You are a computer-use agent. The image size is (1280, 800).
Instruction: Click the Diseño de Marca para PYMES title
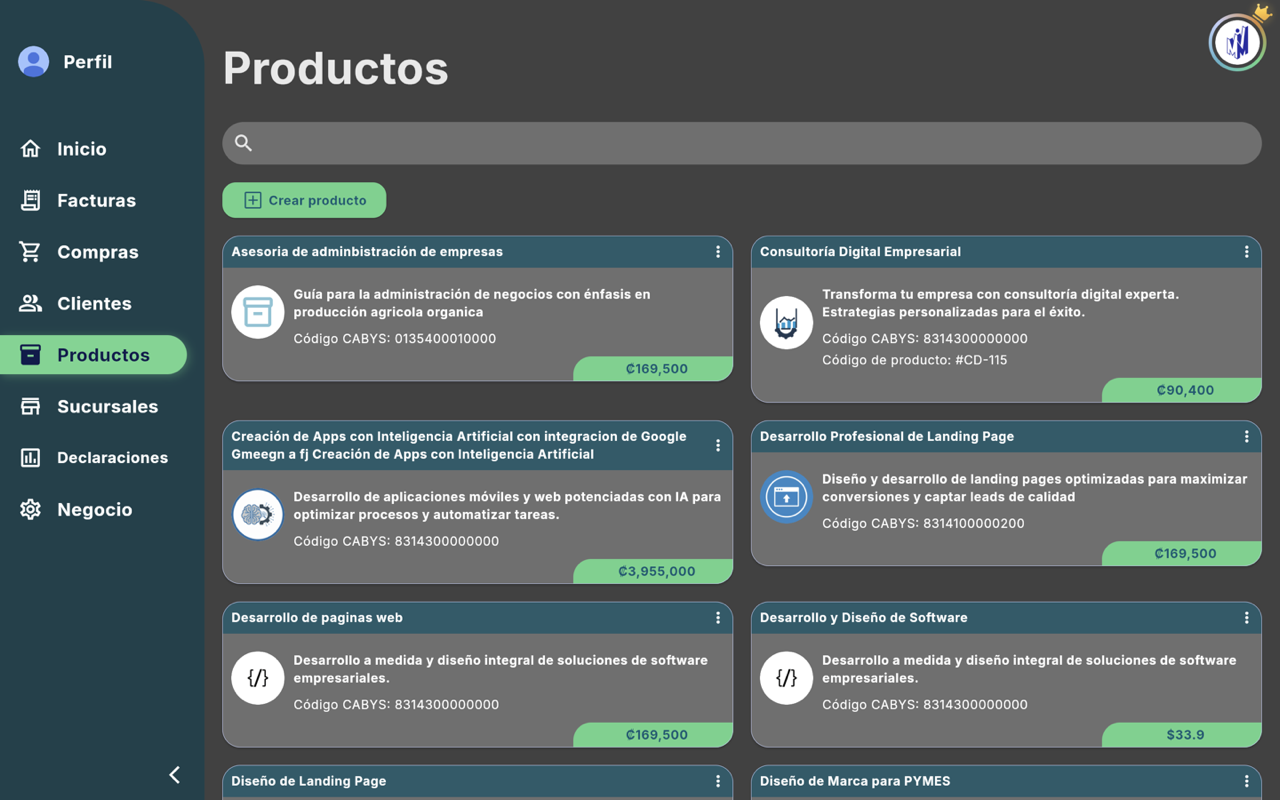(855, 781)
